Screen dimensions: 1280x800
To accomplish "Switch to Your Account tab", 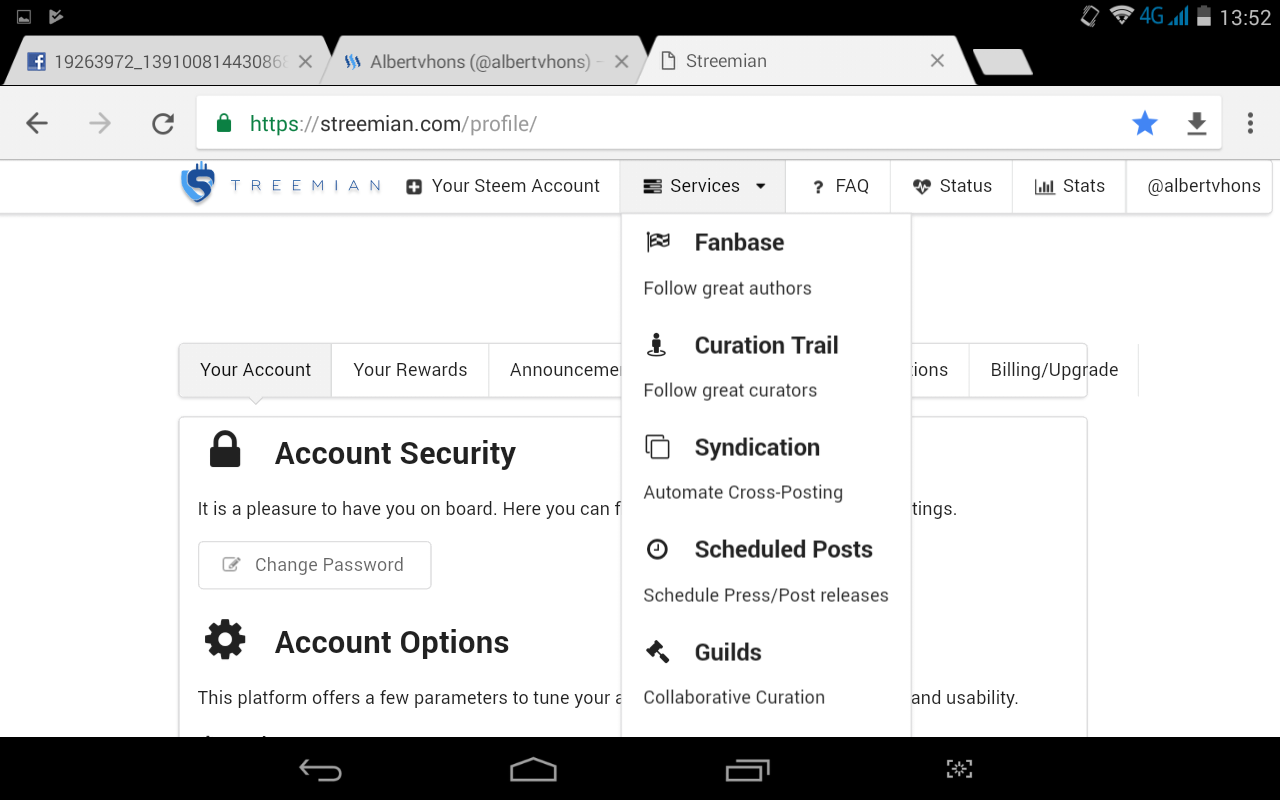I will tap(255, 370).
